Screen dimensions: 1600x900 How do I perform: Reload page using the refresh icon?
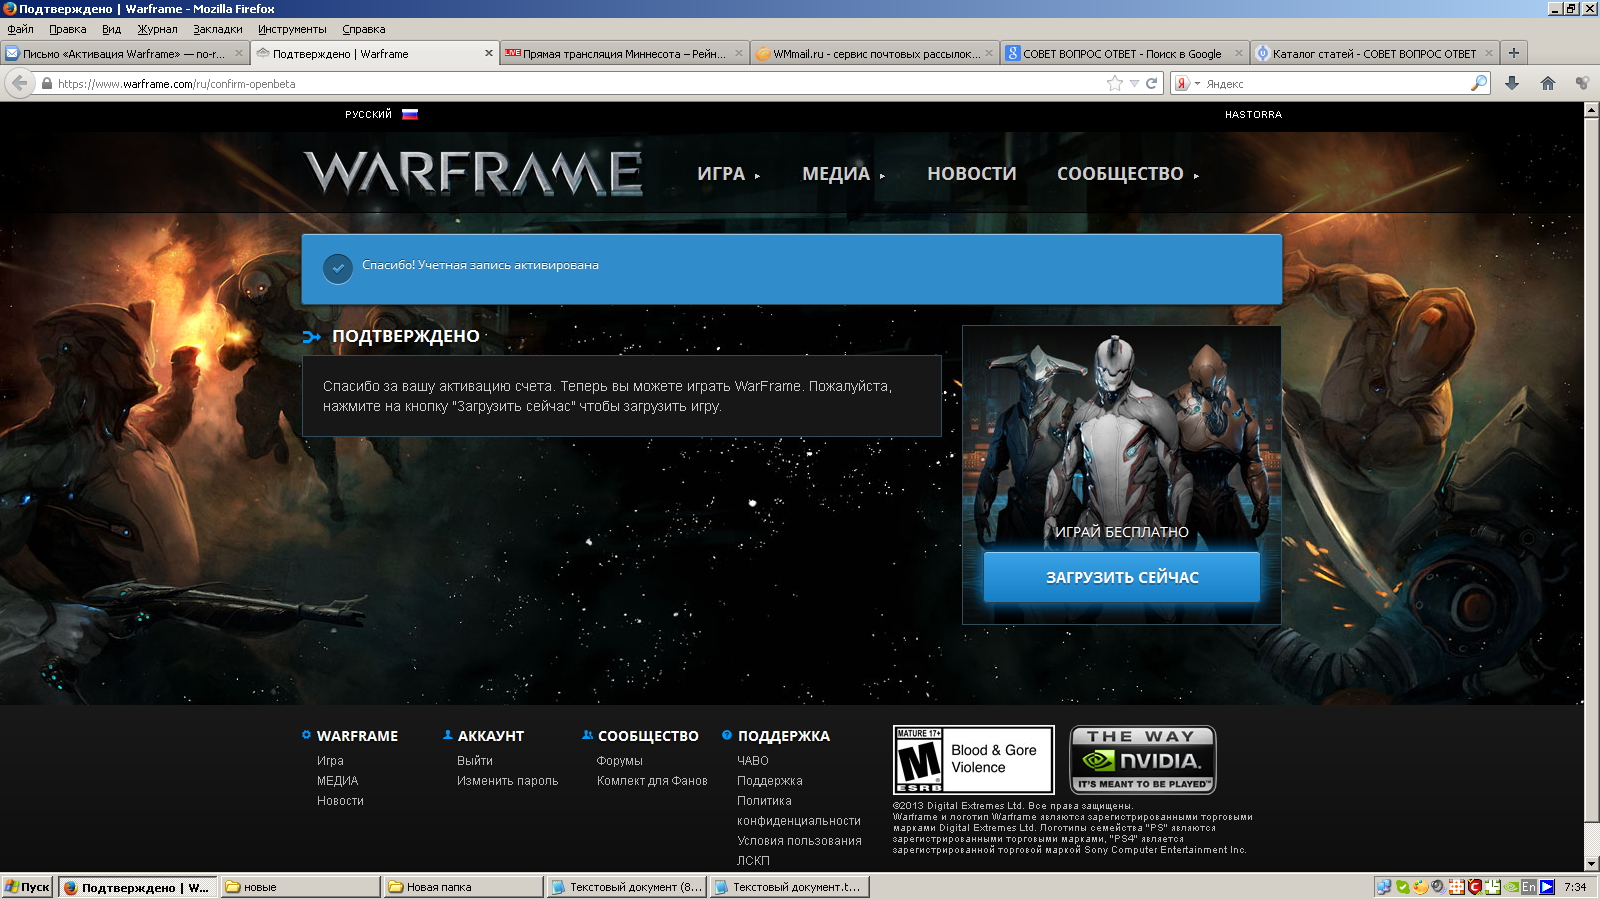point(1151,84)
